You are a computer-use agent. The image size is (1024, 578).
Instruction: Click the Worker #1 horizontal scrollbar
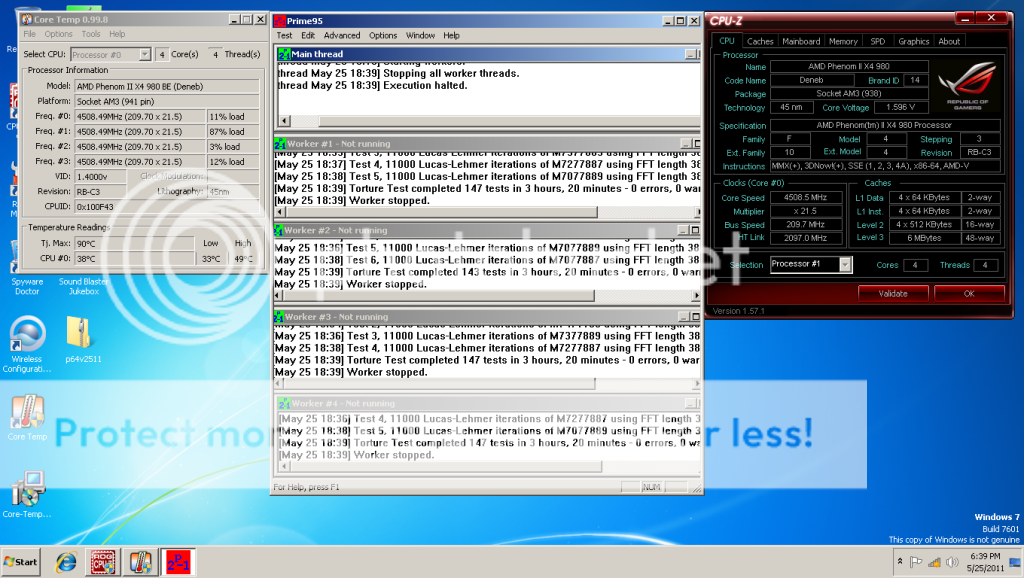coord(488,212)
